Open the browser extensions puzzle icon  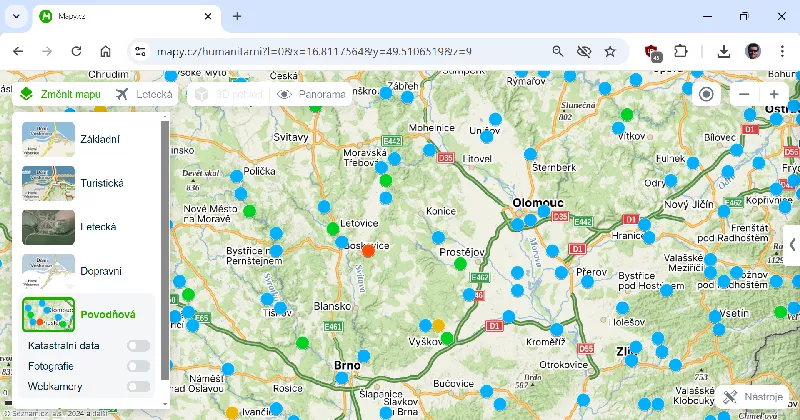coord(681,51)
